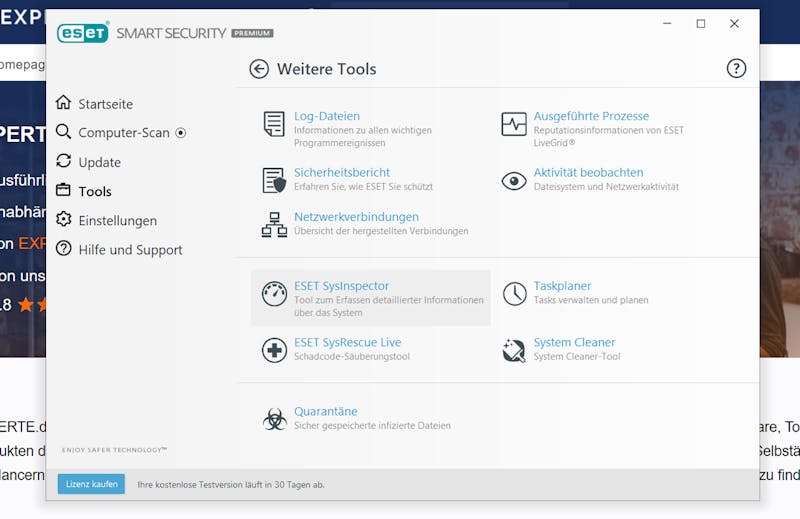Viewport: 800px width, 519px height.
Task: Click the Netzwerkverbindungen network icon
Action: [x=274, y=225]
